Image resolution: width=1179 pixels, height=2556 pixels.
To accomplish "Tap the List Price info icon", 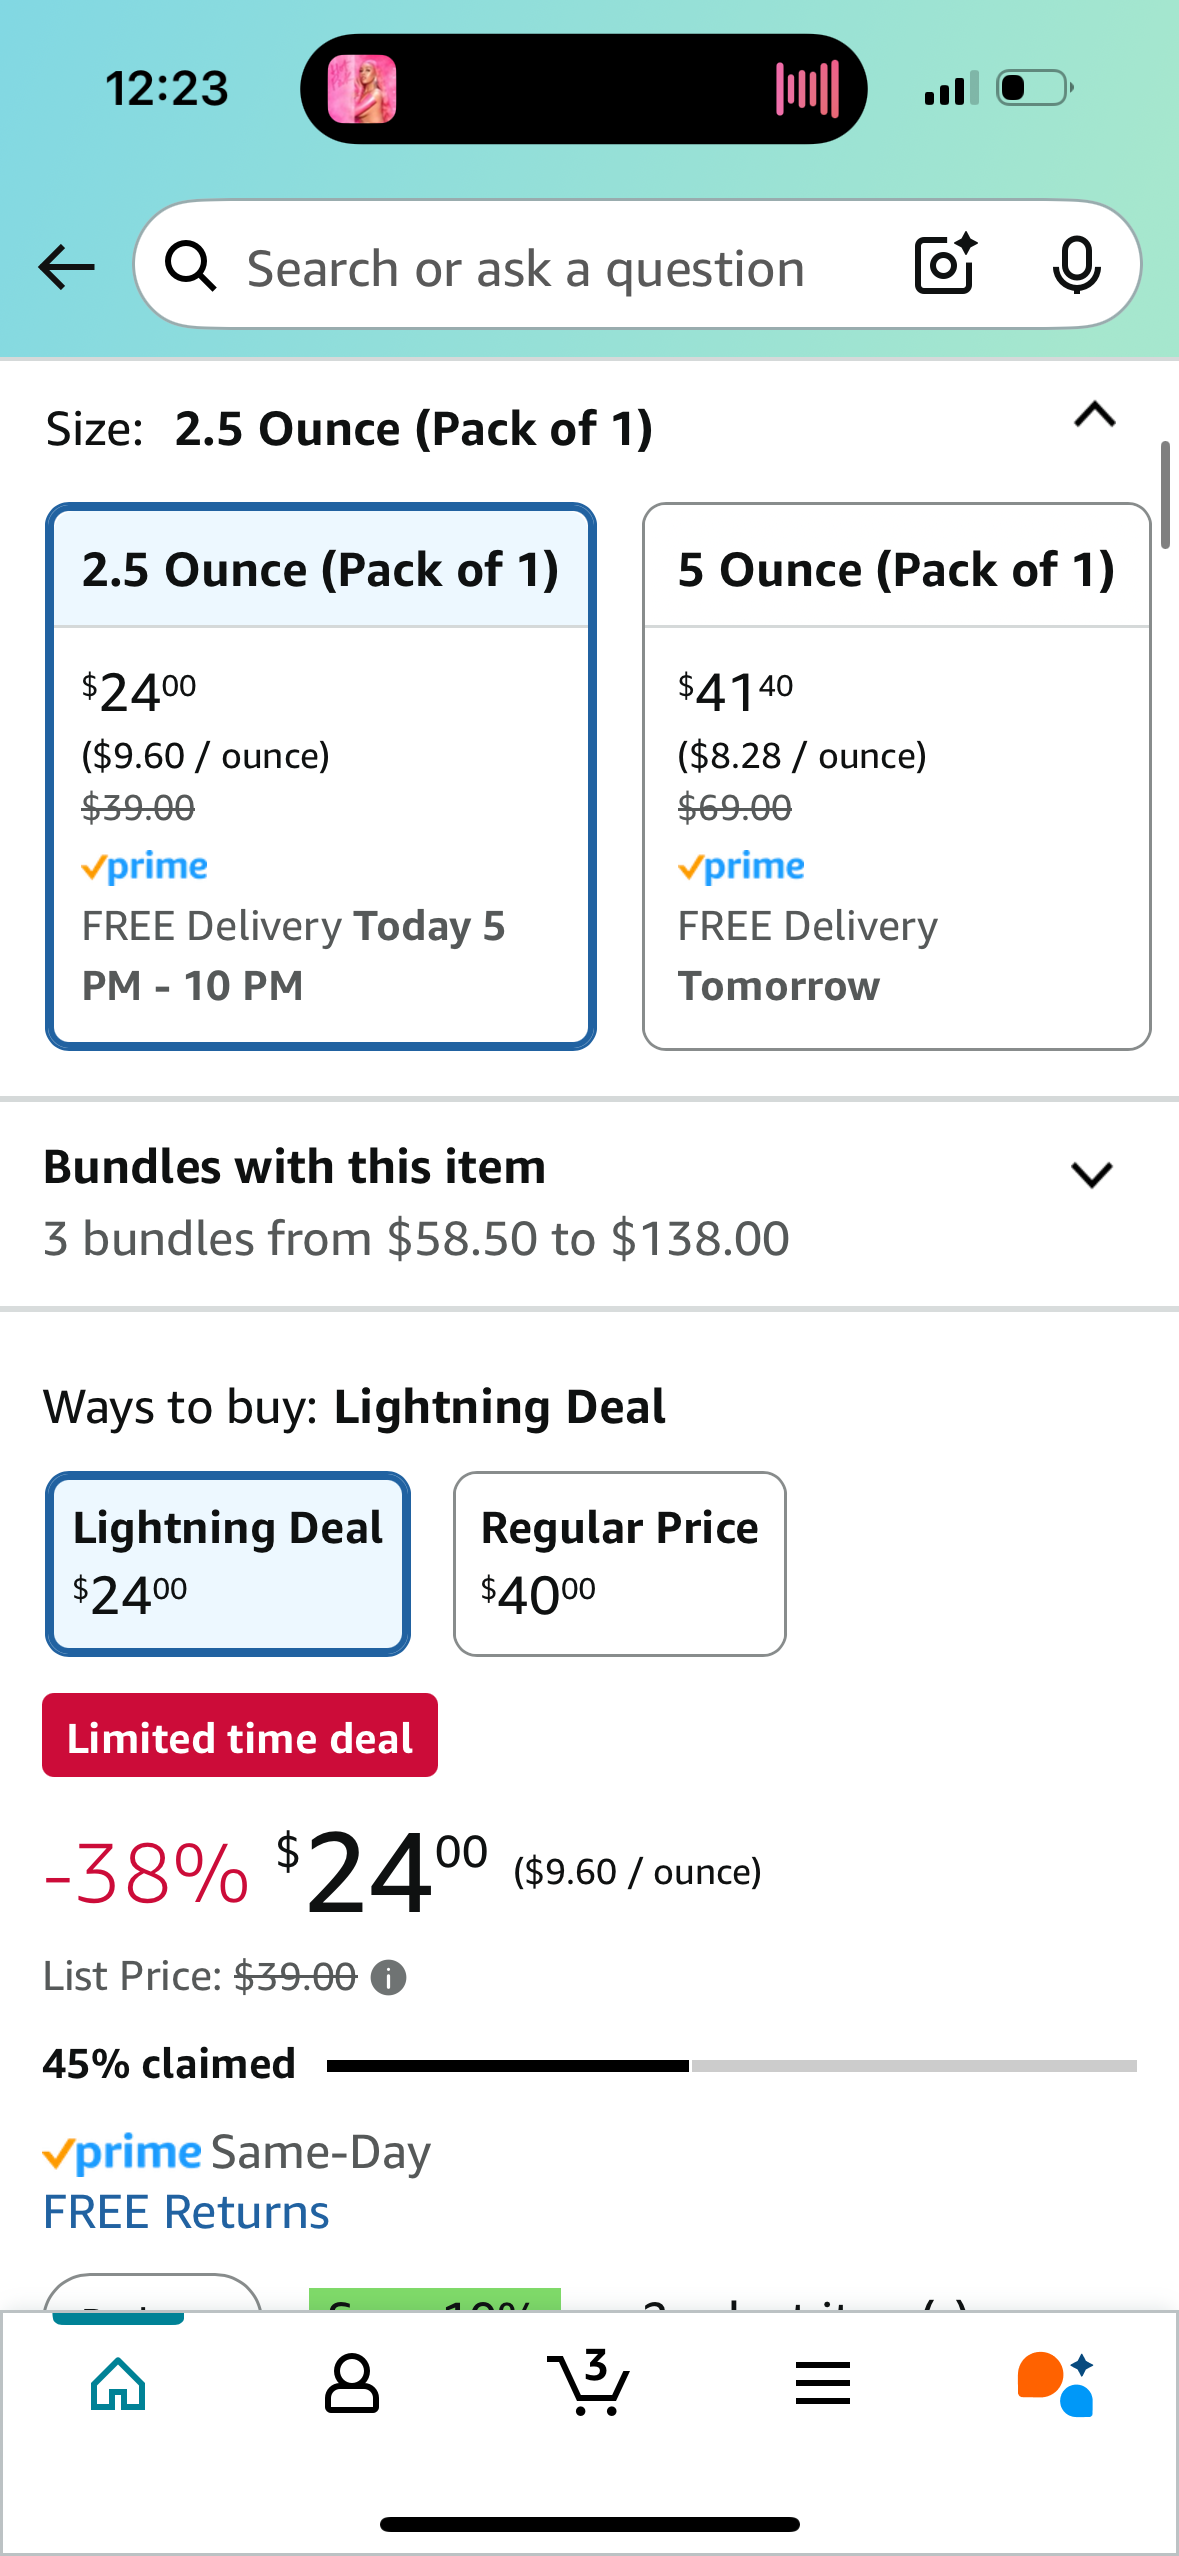I will (388, 1977).
